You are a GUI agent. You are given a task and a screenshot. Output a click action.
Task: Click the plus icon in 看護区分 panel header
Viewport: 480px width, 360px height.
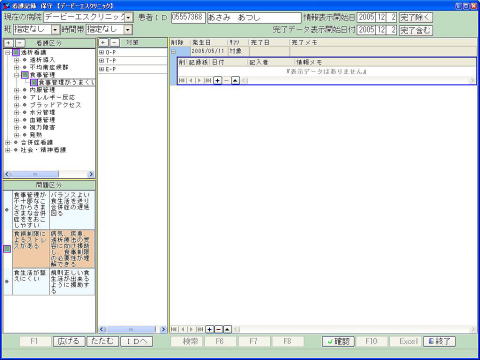[8, 43]
